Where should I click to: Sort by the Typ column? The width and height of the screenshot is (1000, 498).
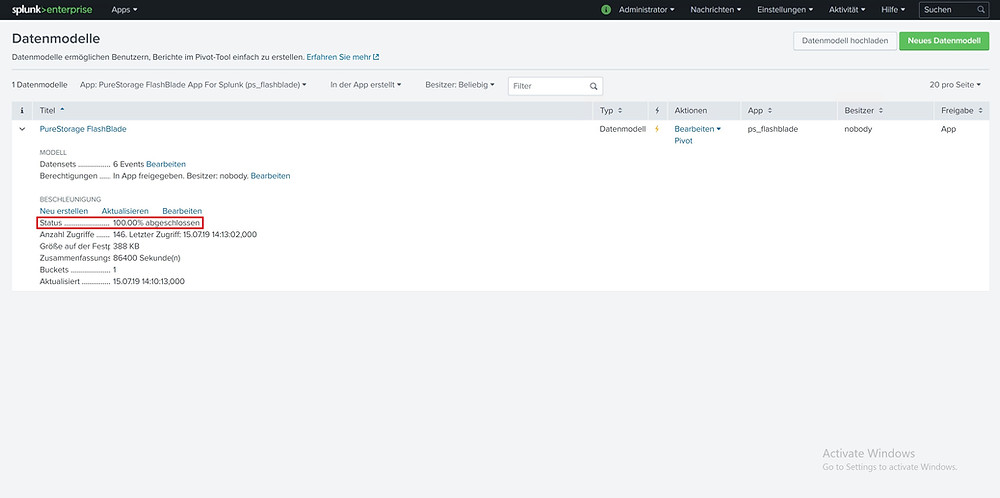(610, 110)
